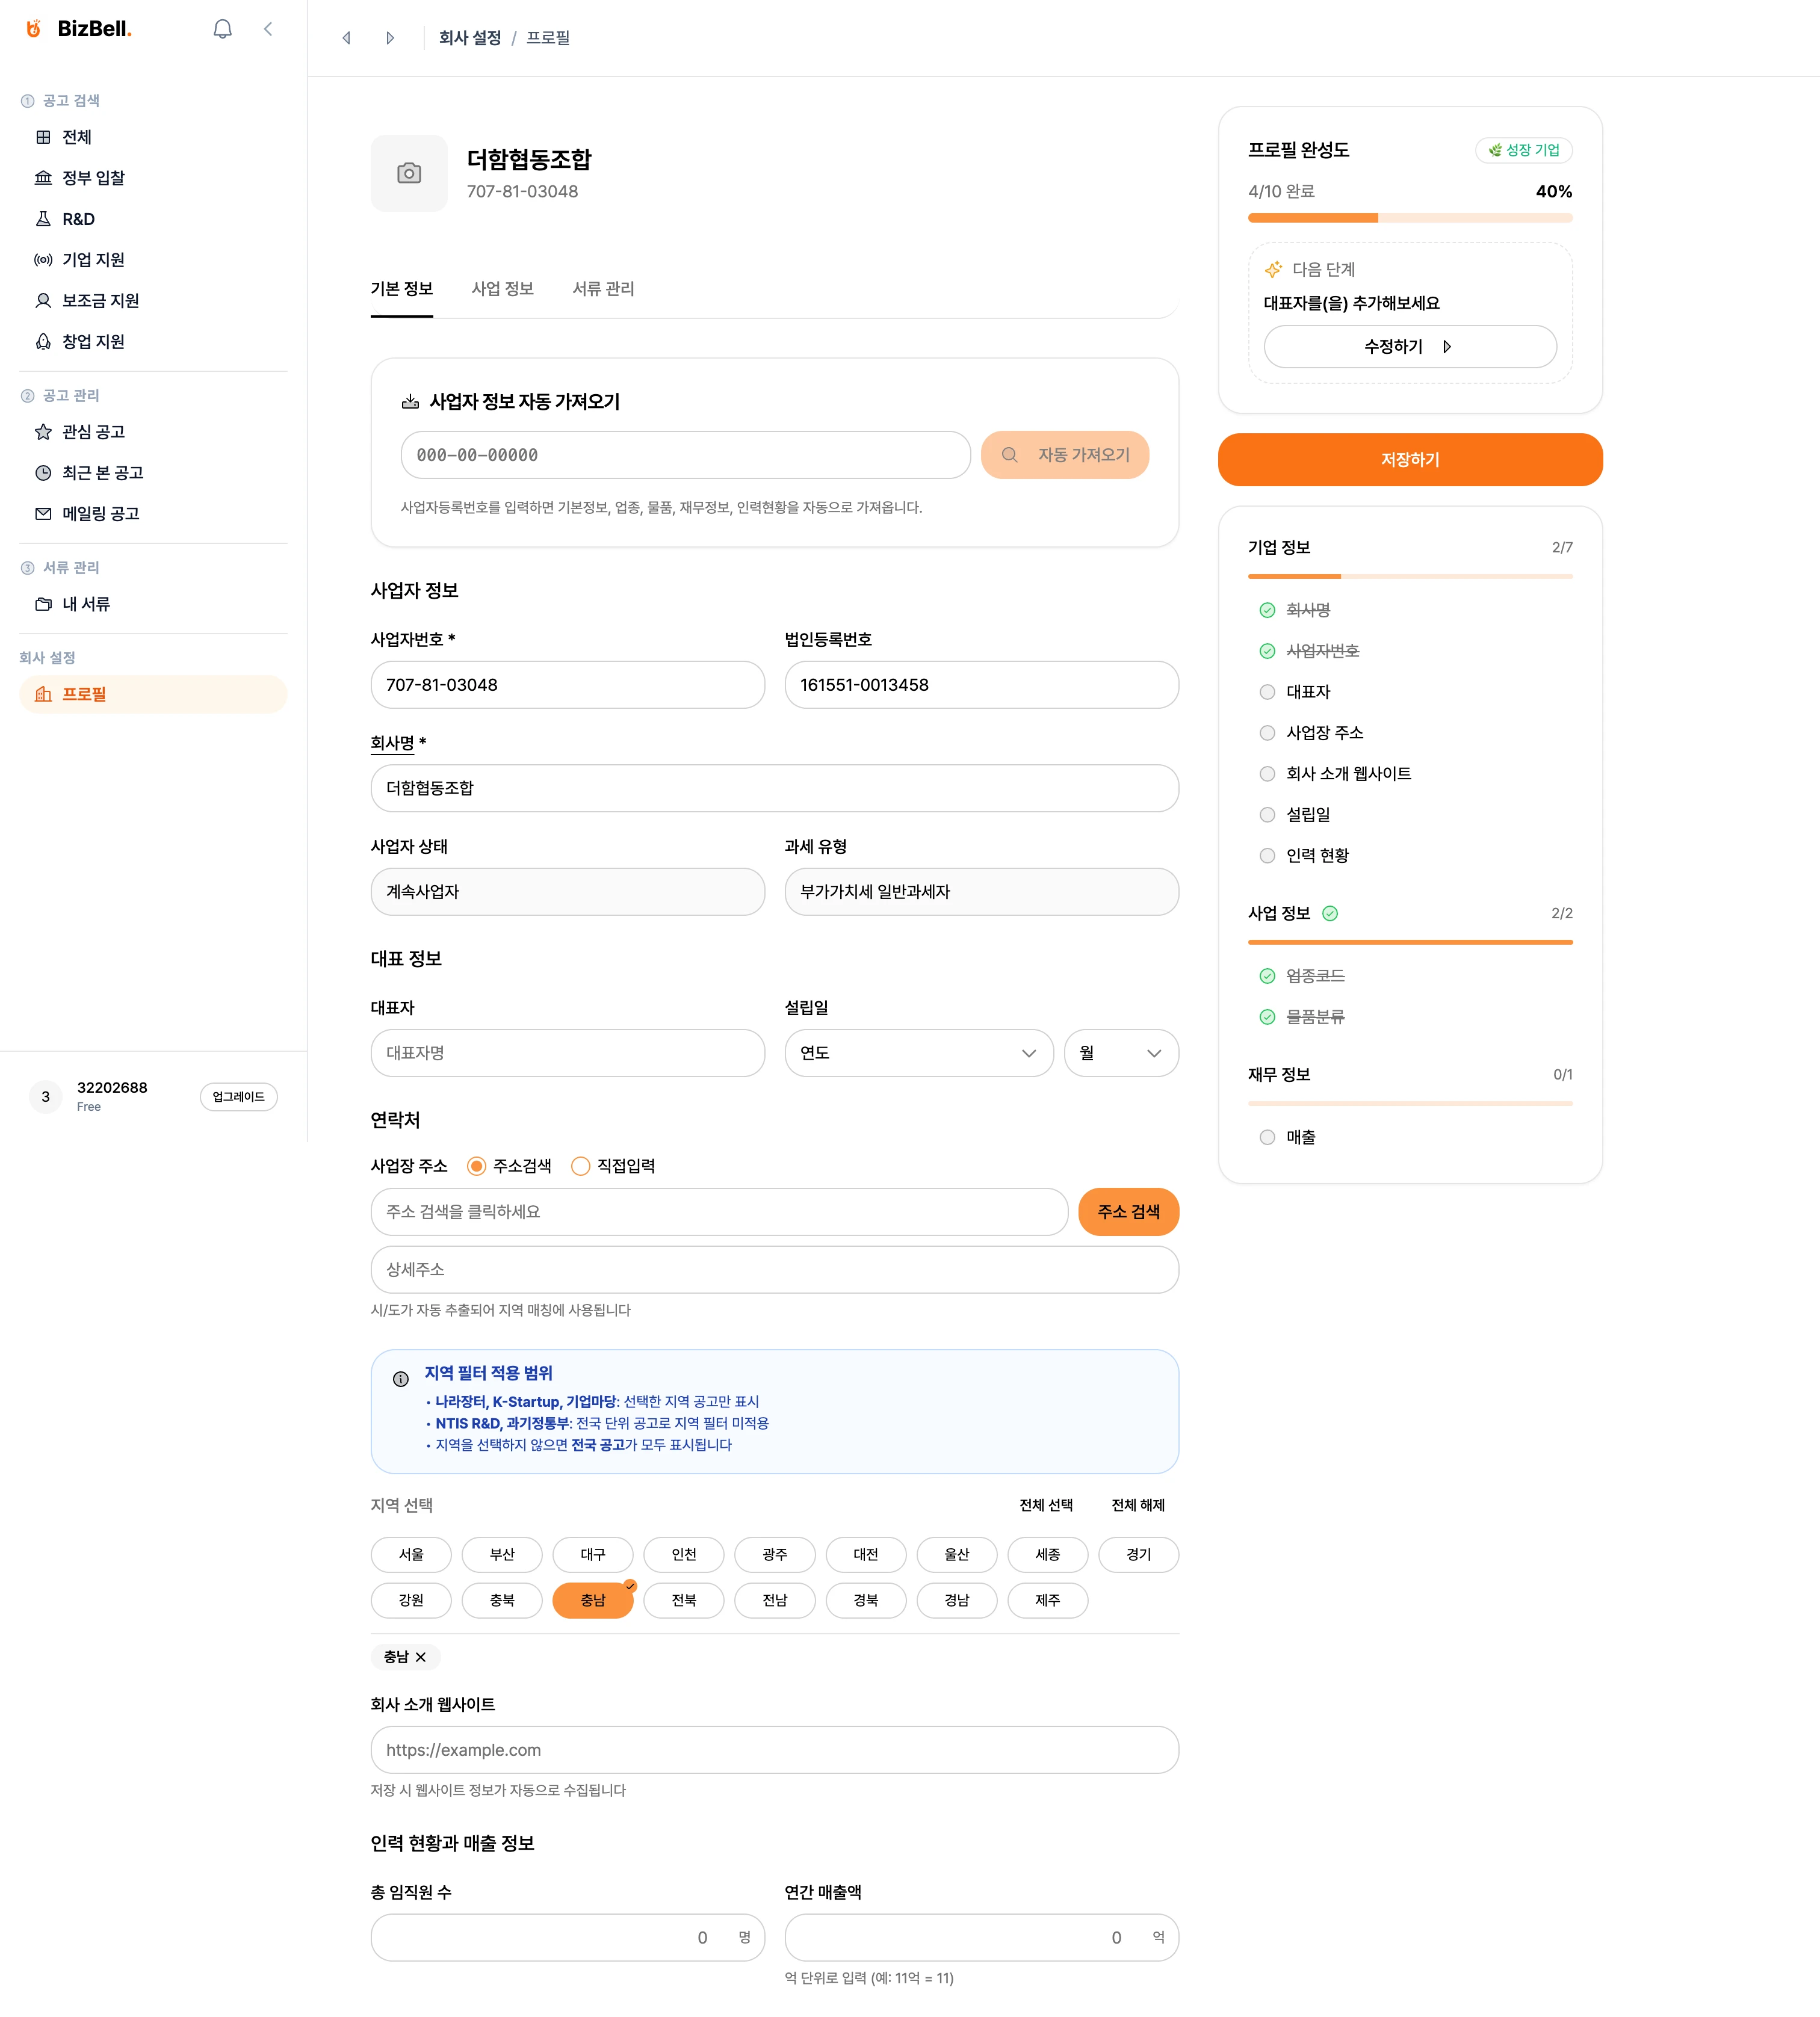This screenshot has width=1820, height=2017.
Task: Expand 수정하기 next step button
Action: click(x=1409, y=347)
